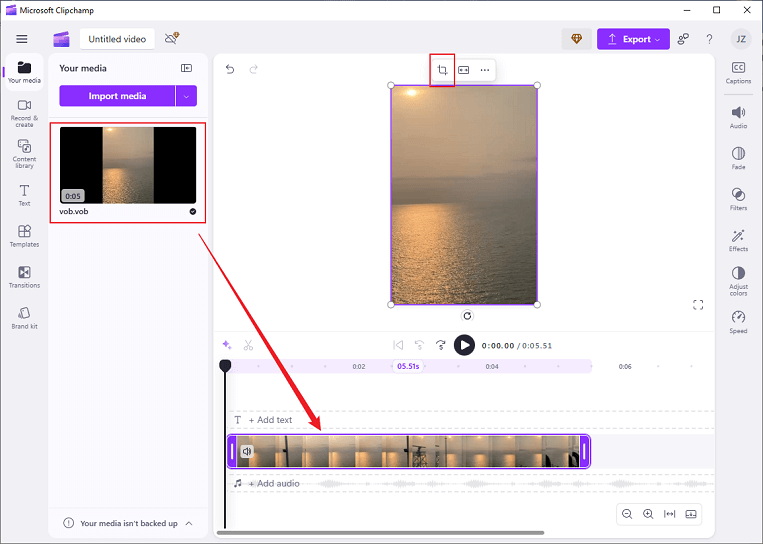Rename the Untitled video title field

tap(117, 39)
